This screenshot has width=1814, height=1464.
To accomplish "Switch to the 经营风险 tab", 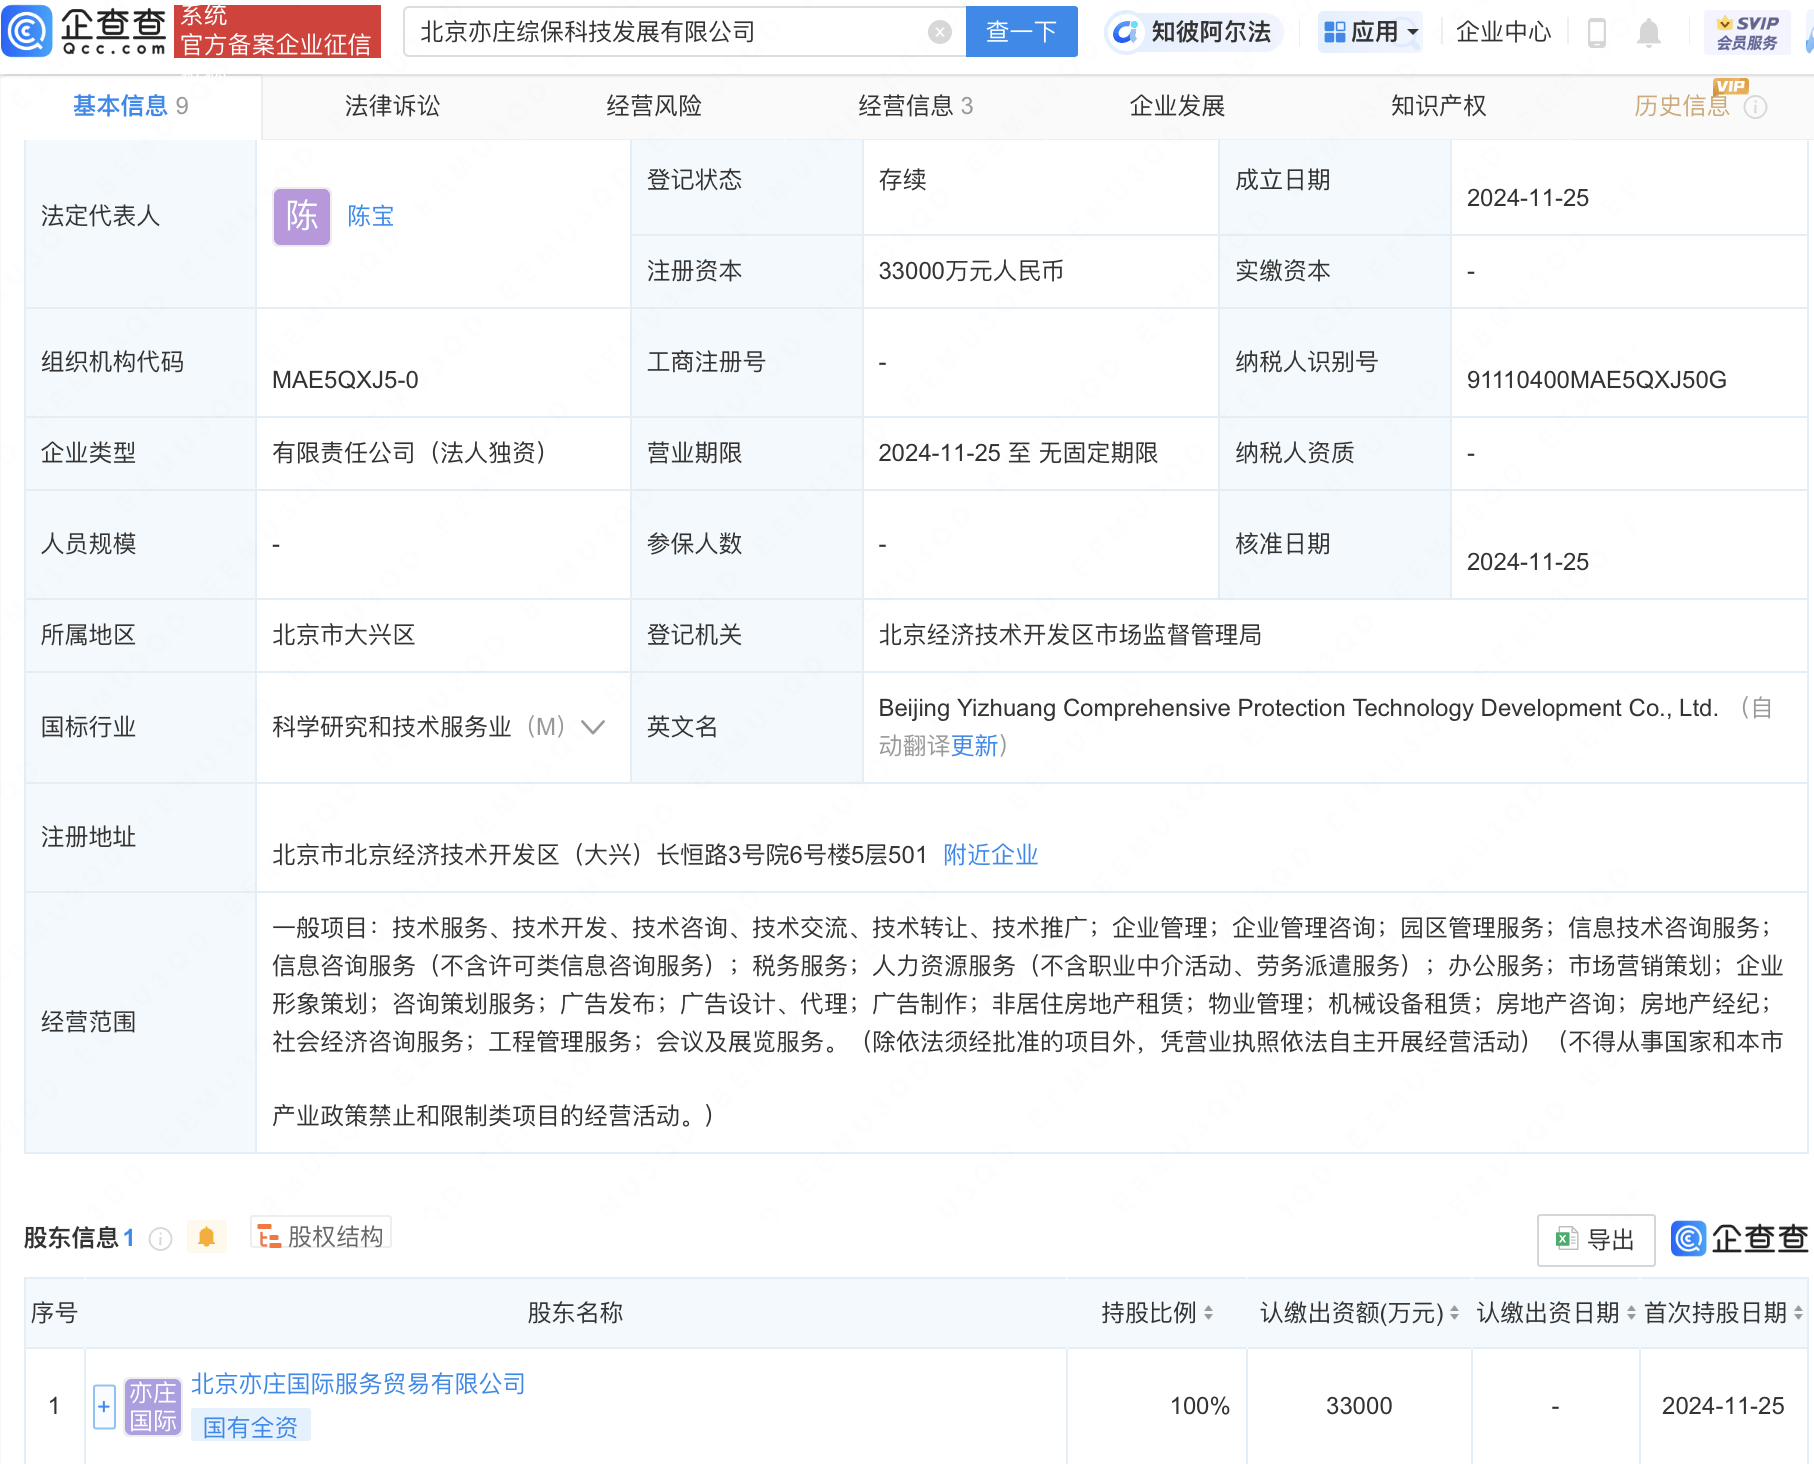I will pos(654,106).
